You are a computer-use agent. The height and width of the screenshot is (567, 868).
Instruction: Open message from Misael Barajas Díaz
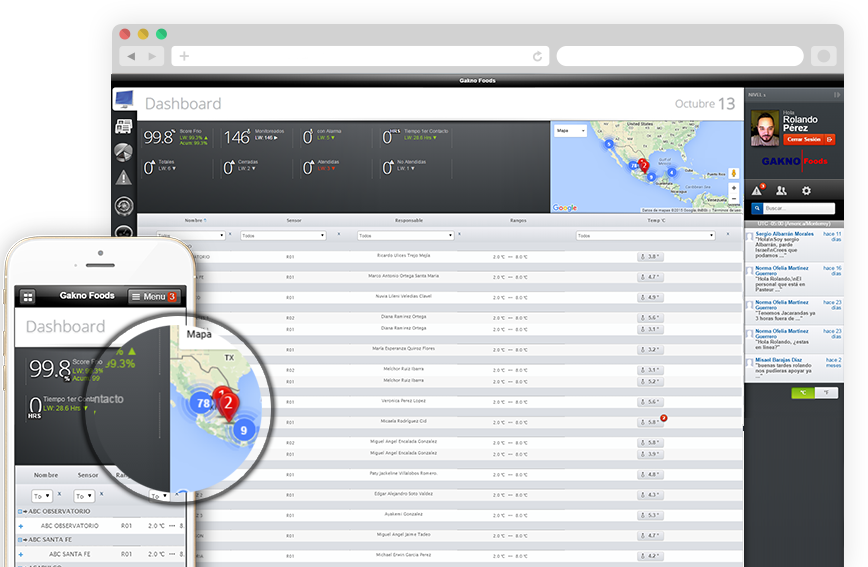tap(794, 368)
